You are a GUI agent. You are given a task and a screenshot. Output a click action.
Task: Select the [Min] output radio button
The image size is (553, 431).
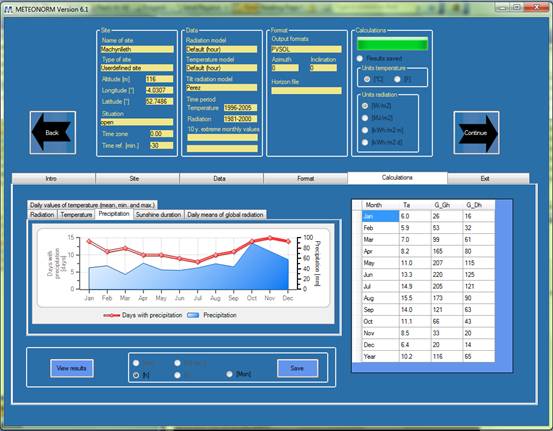[230, 374]
